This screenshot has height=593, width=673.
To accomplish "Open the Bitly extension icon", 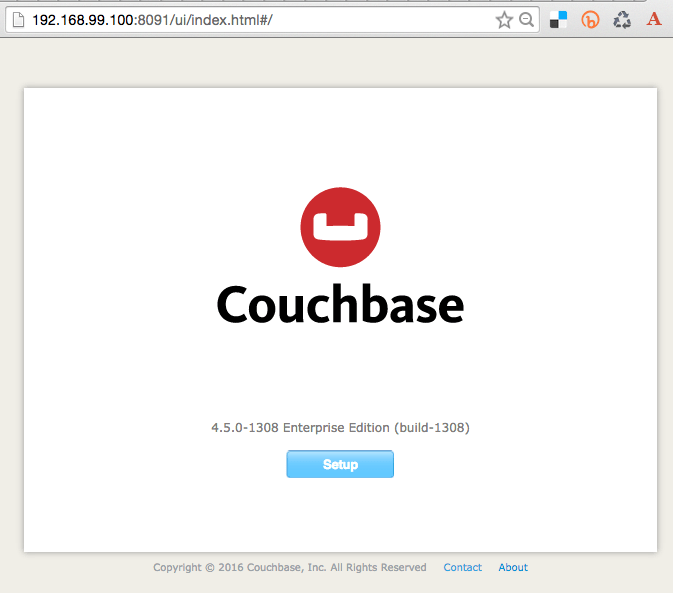I will click(590, 20).
